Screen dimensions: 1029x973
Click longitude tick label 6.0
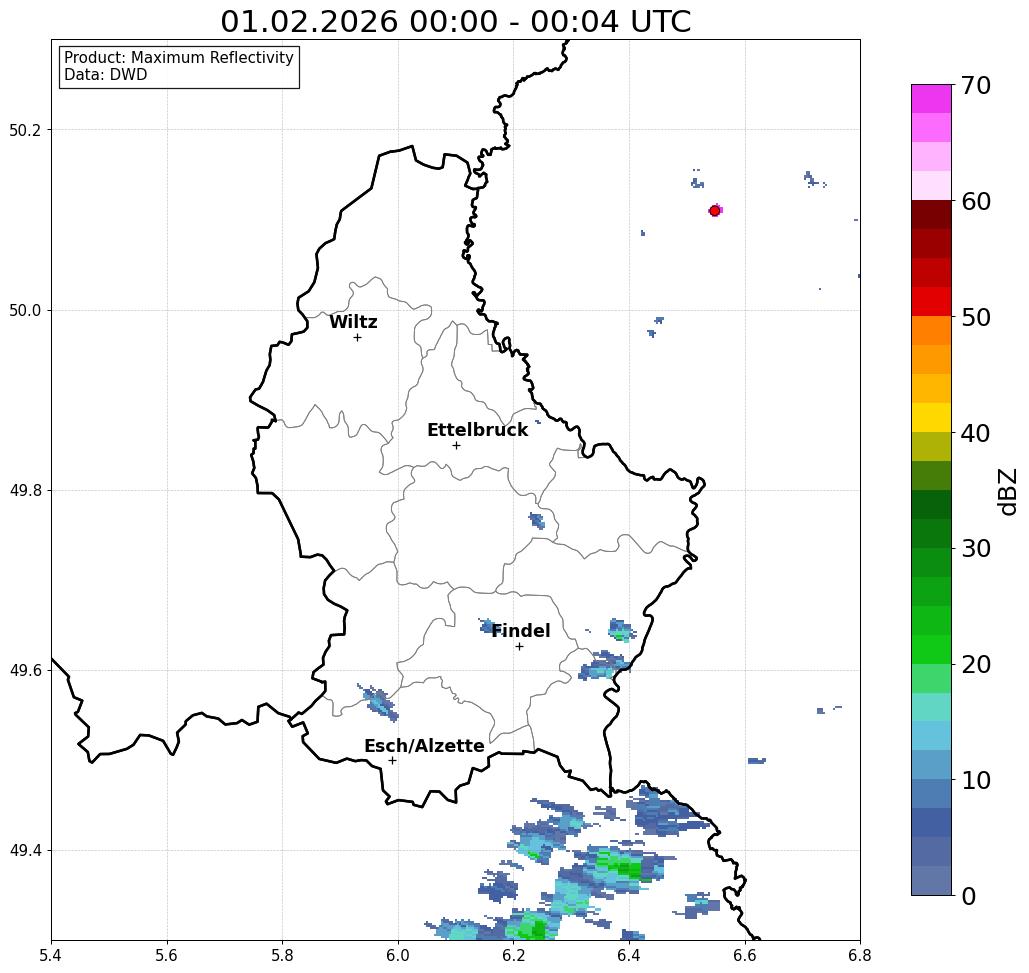[398, 955]
